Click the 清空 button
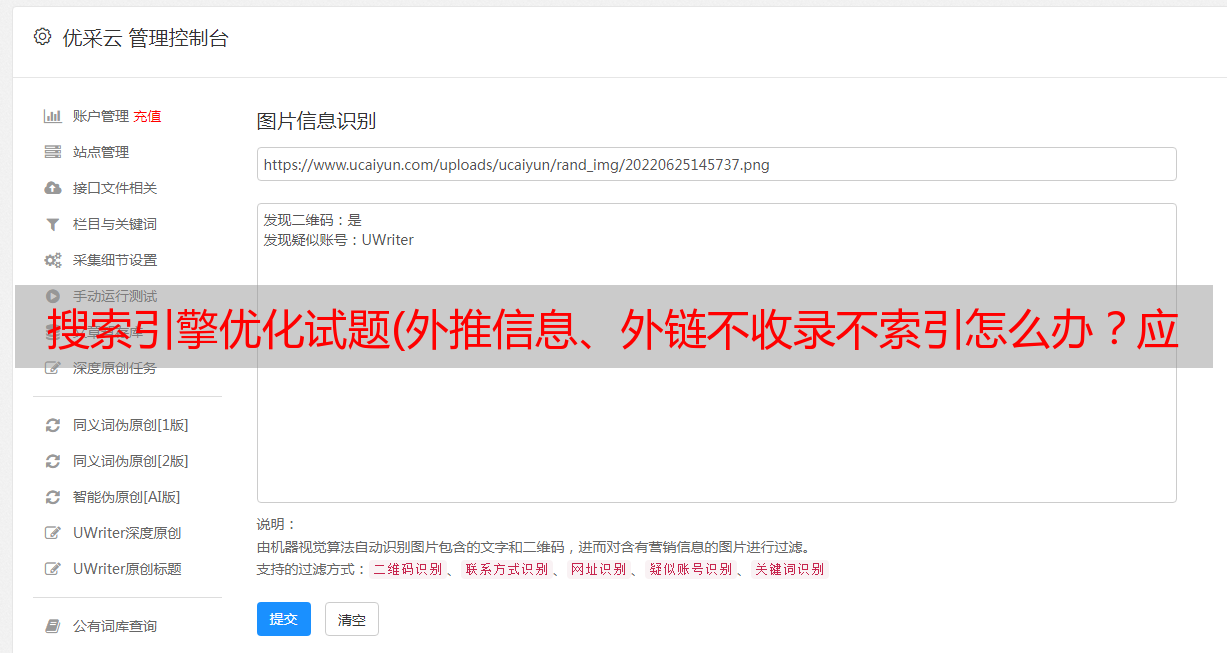The height and width of the screenshot is (653, 1227). [x=352, y=619]
